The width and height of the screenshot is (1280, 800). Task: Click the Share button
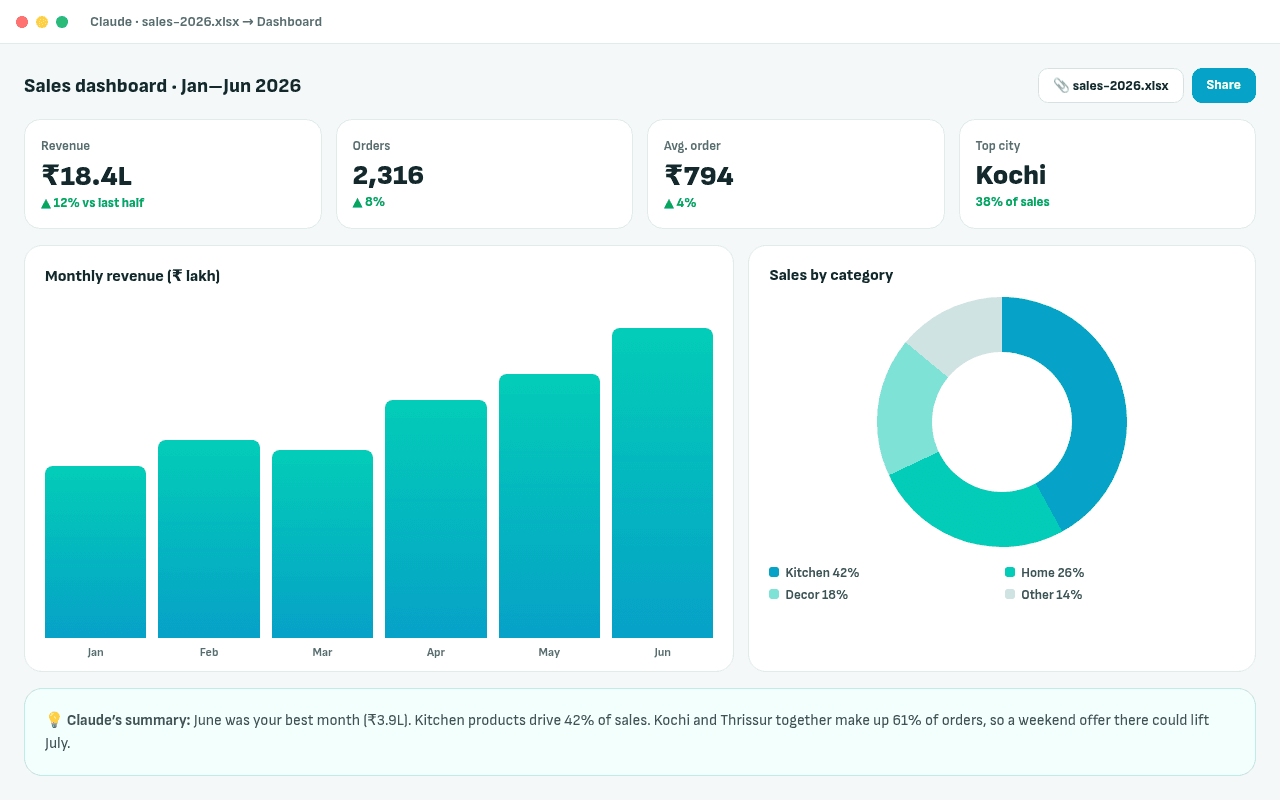(1223, 86)
